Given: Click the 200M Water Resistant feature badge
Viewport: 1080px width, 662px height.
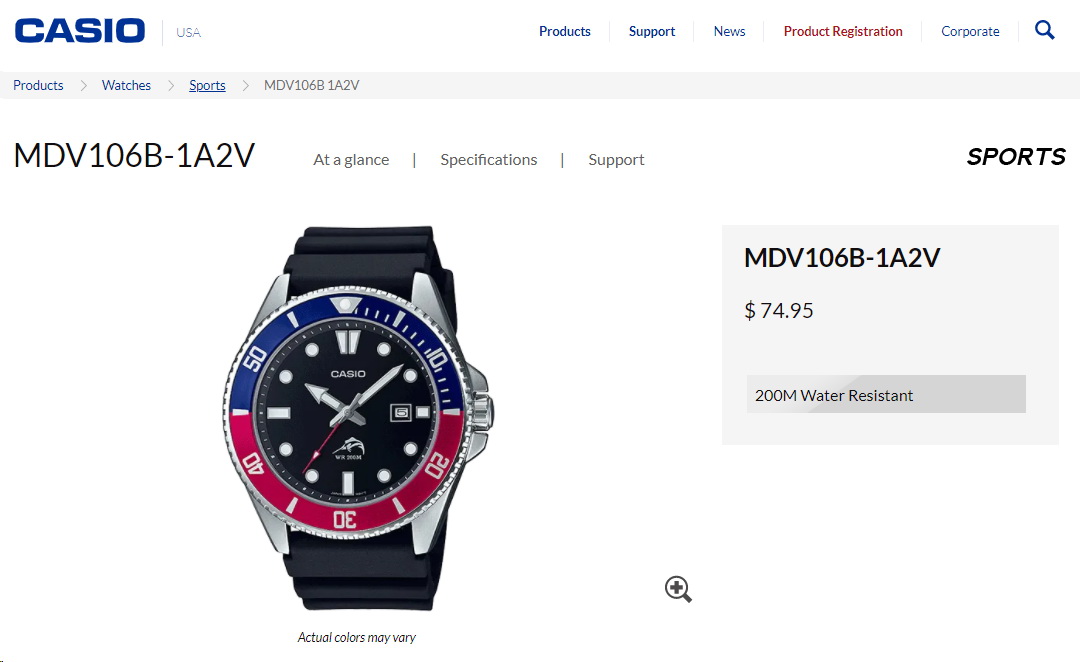Looking at the screenshot, I should point(886,395).
